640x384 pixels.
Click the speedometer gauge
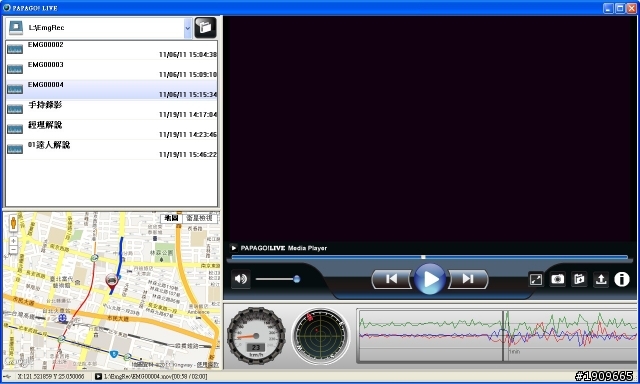[256, 336]
